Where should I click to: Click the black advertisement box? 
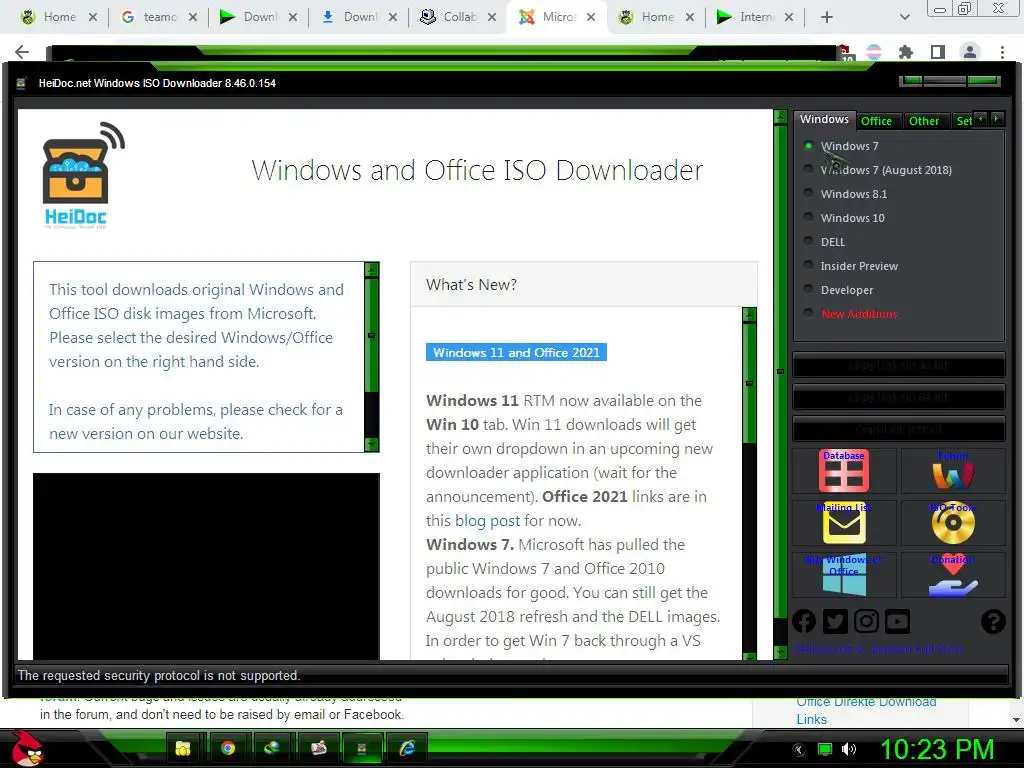(206, 566)
